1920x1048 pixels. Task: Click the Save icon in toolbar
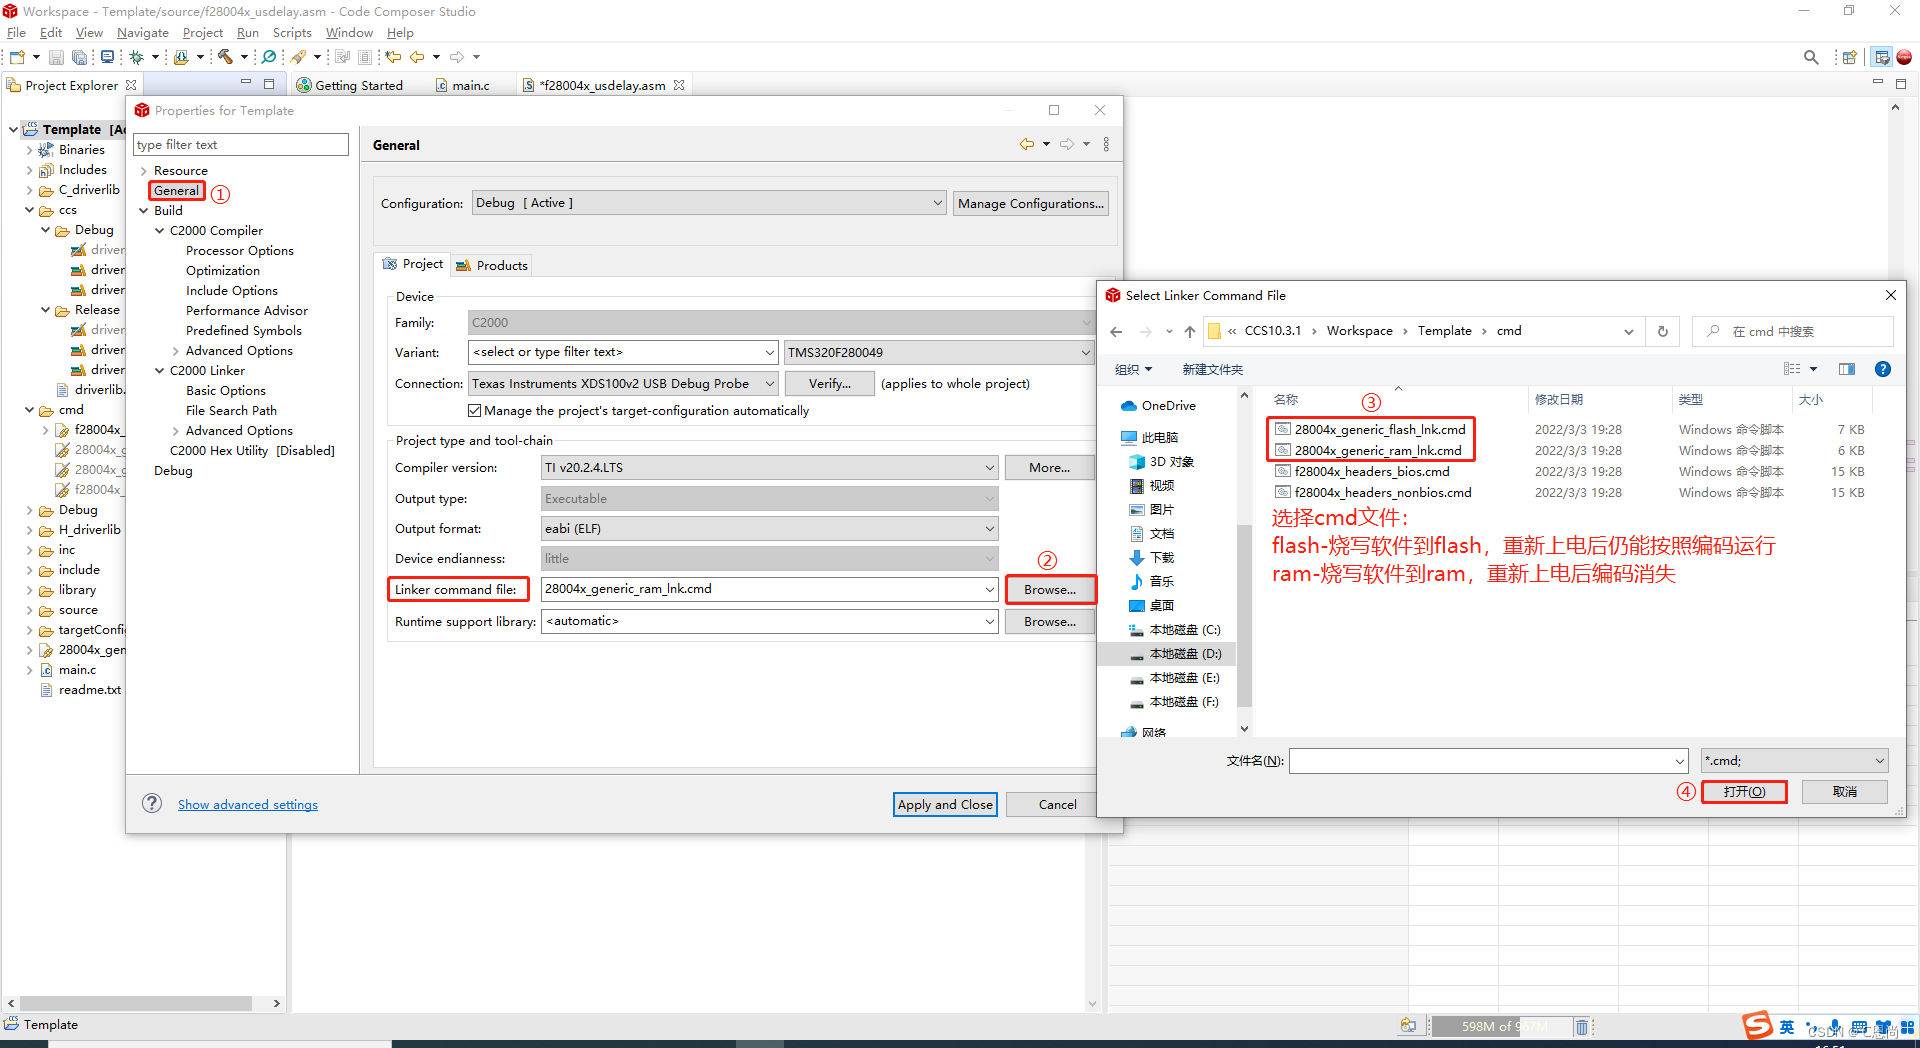(57, 57)
